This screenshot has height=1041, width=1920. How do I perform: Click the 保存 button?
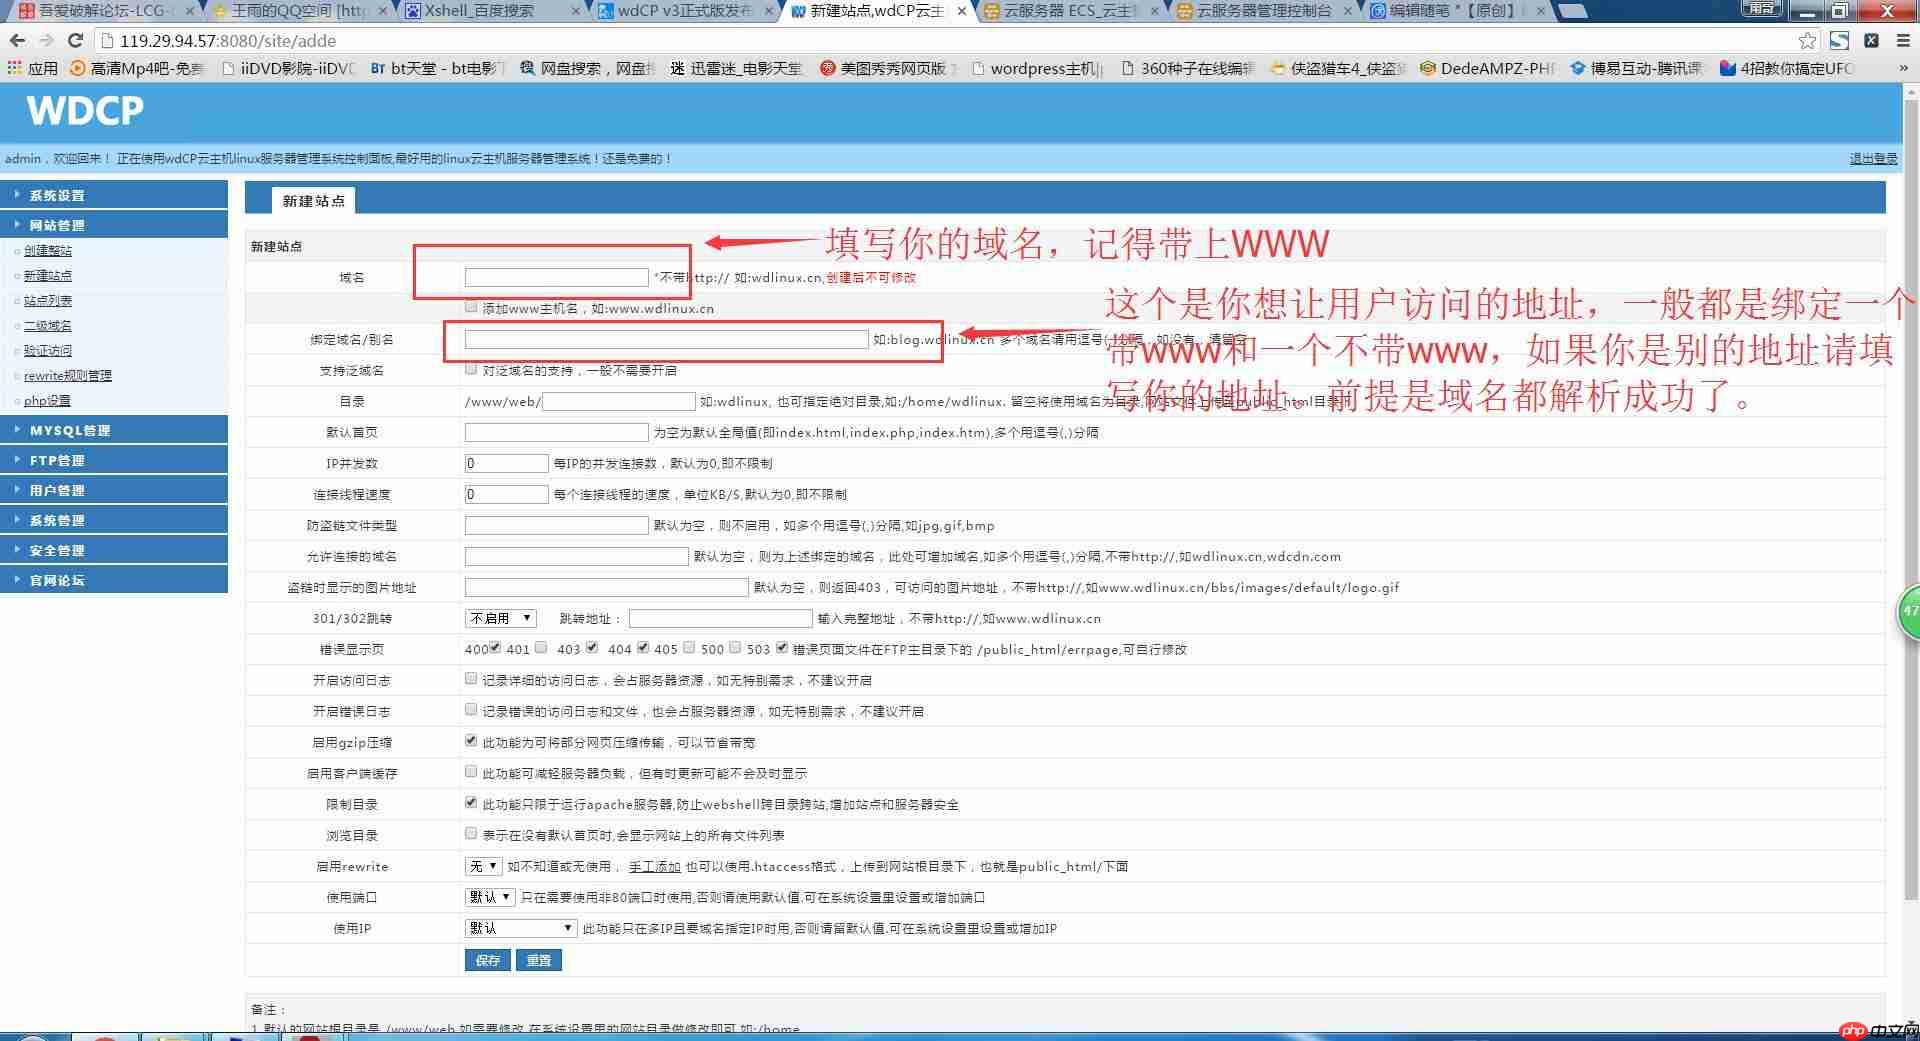click(x=487, y=959)
